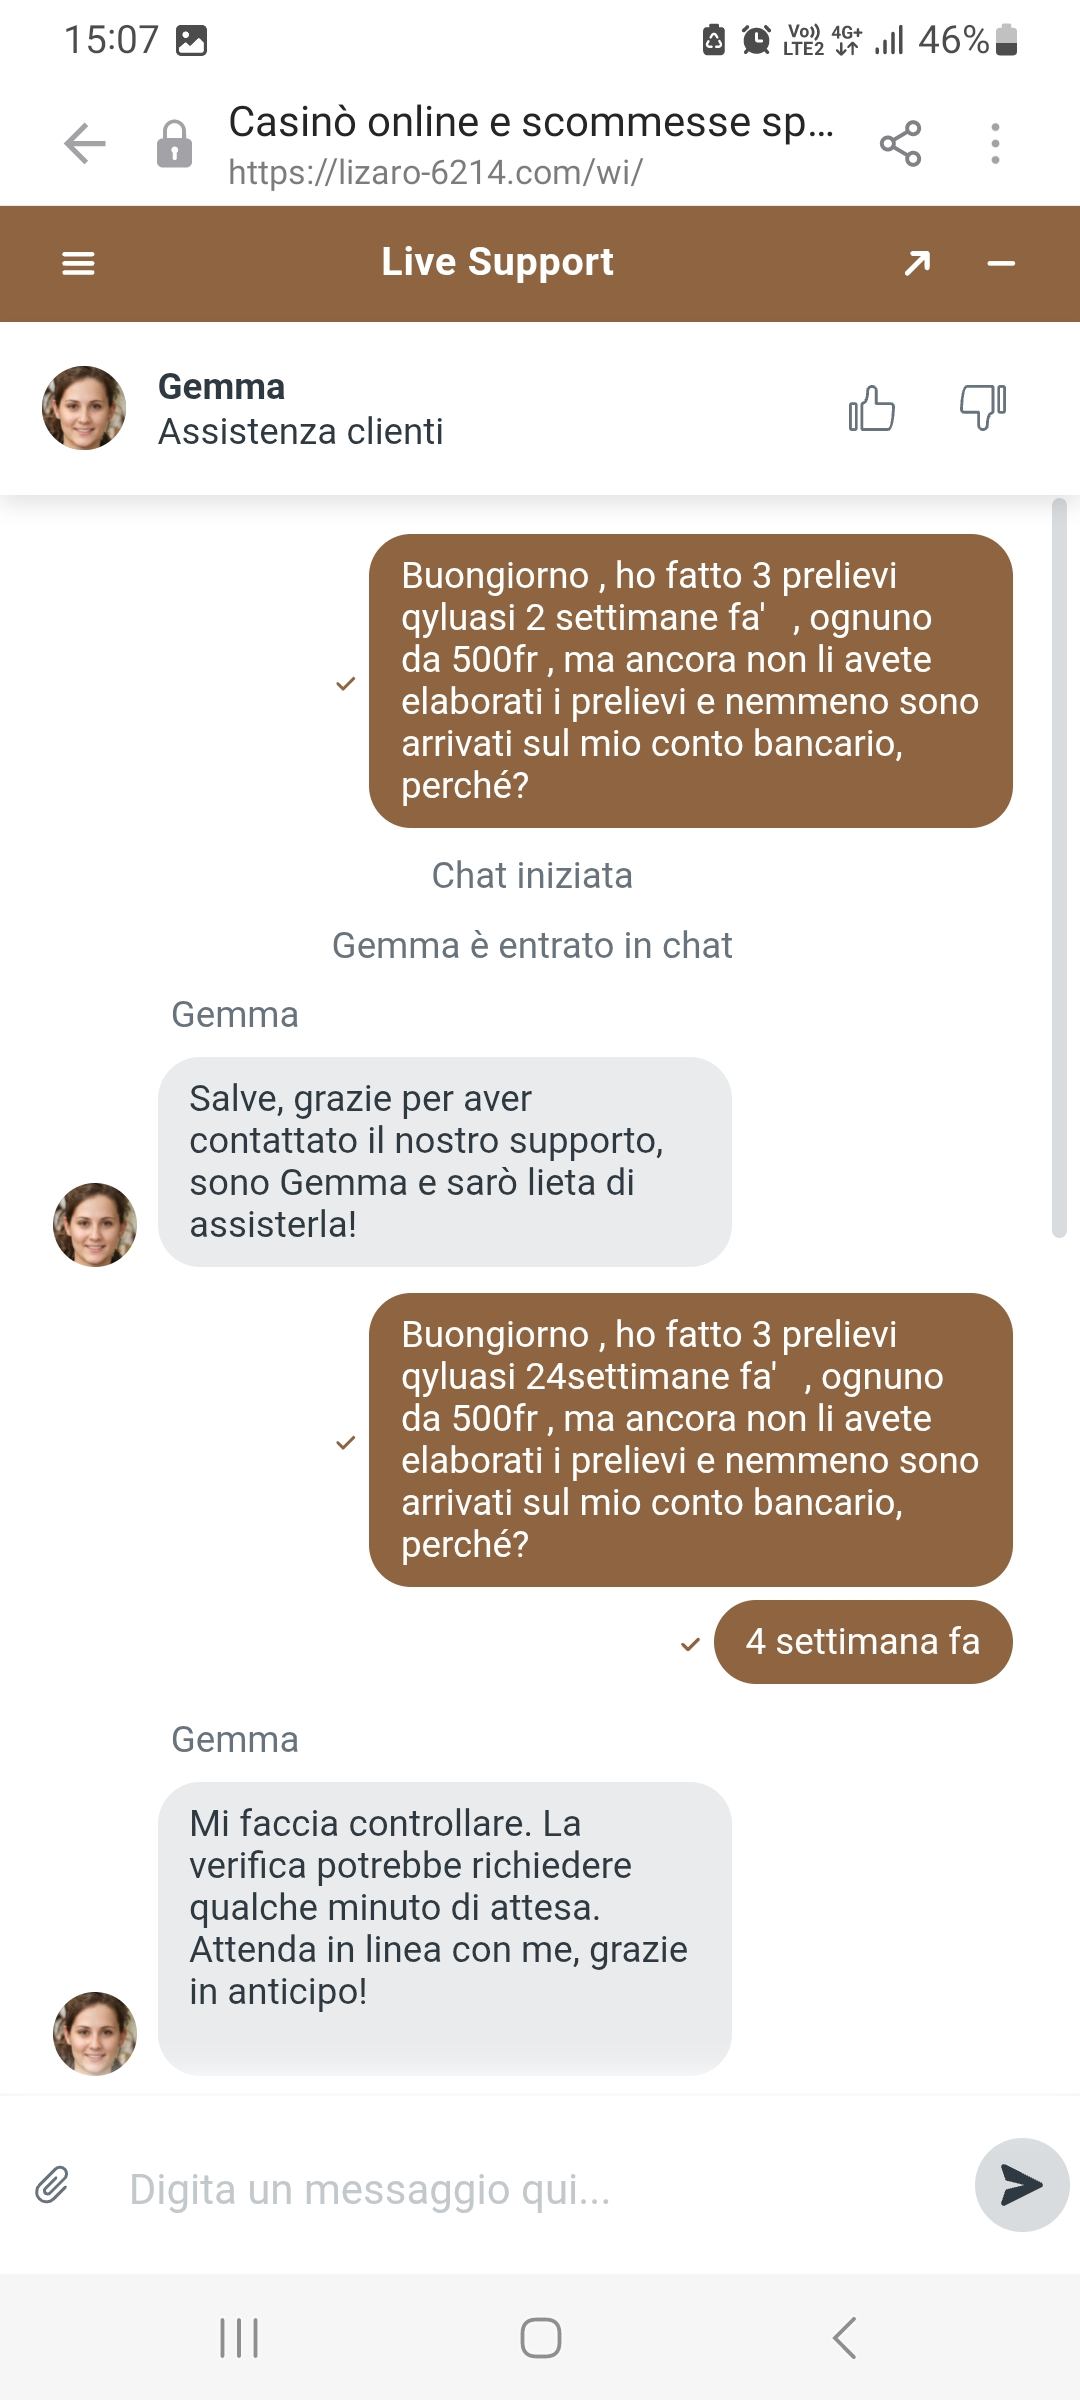This screenshot has height=2400, width=1080.
Task: Tap the browser back arrow
Action: (x=85, y=143)
